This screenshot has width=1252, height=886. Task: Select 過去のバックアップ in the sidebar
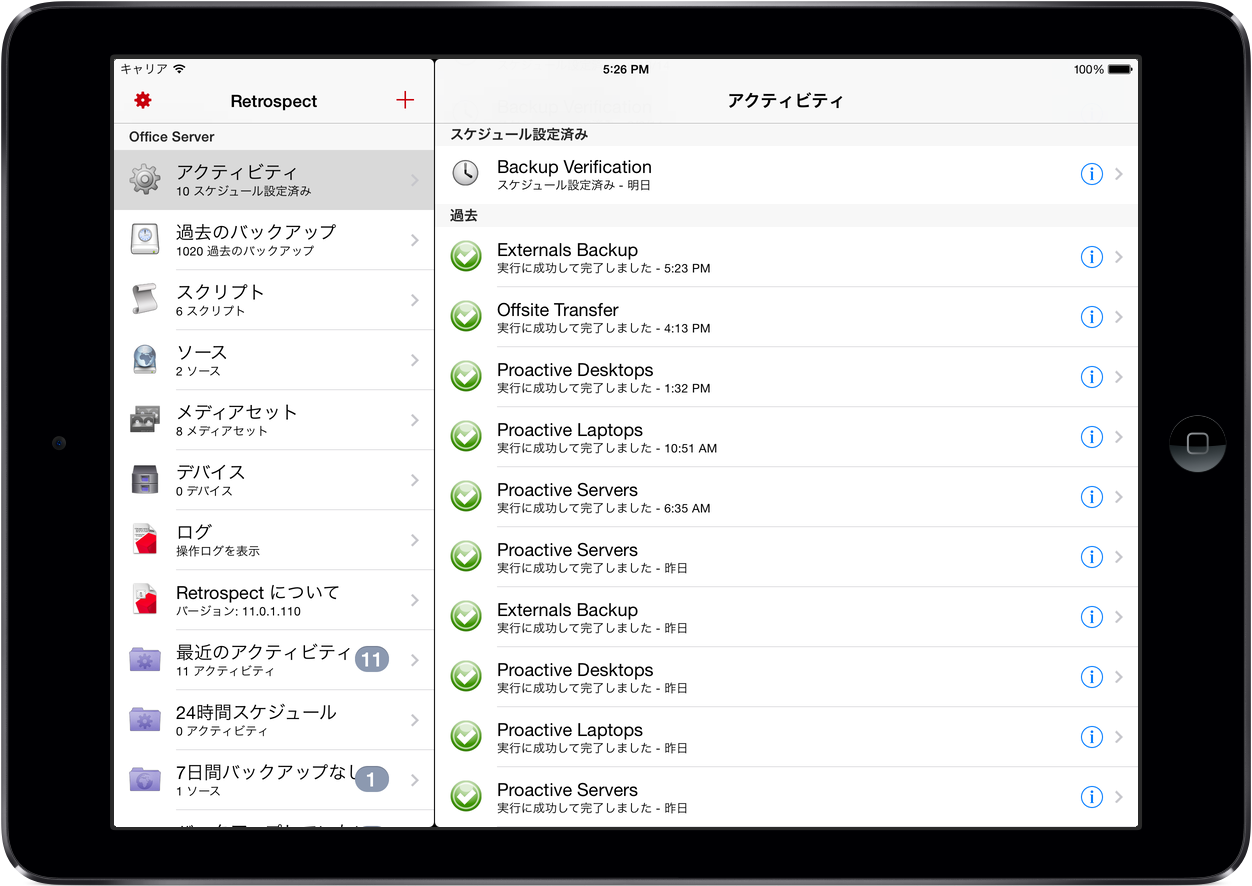tap(274, 240)
